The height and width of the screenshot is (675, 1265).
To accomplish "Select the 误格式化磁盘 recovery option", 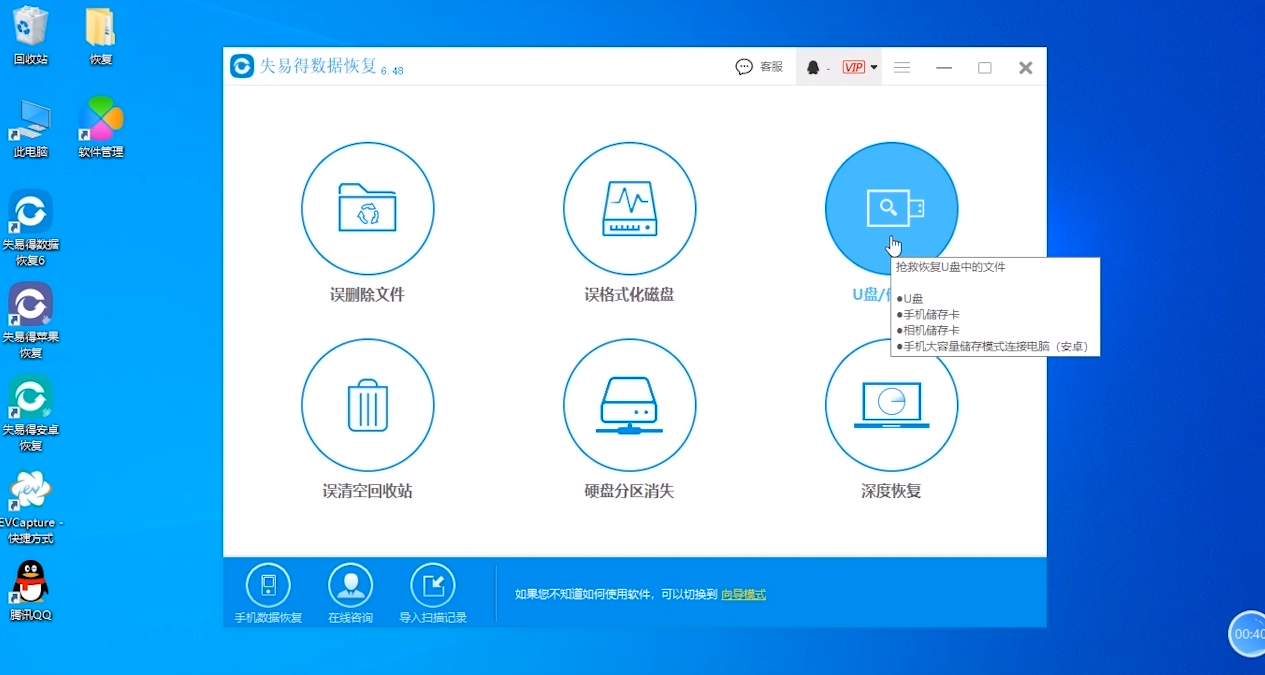I will 629,208.
